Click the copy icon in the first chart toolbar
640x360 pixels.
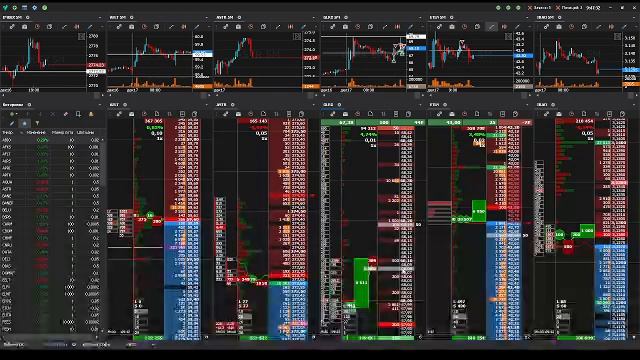49,27
